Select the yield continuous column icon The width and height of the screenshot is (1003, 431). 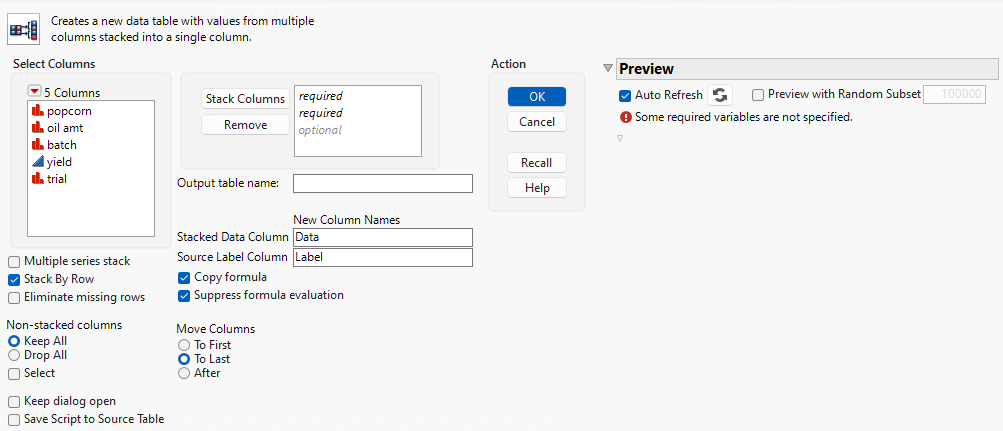(x=37, y=162)
